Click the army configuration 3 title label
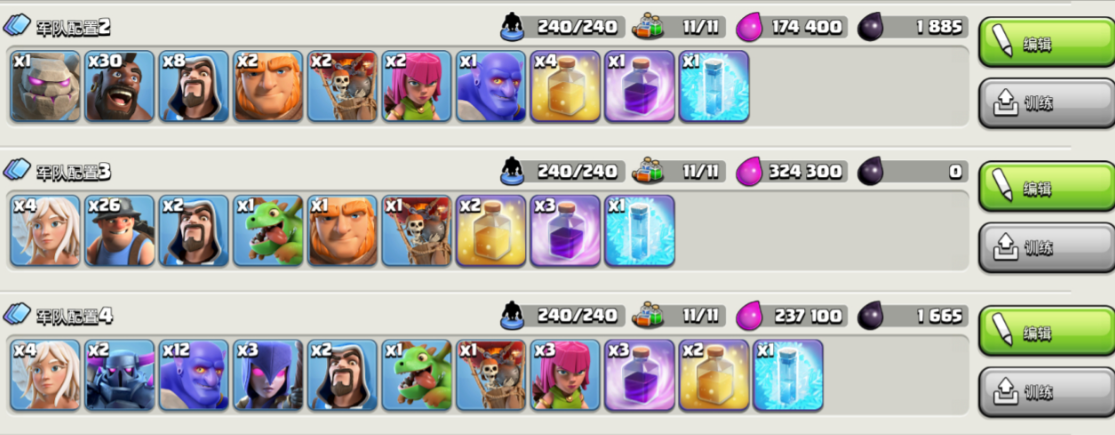The width and height of the screenshot is (1115, 435). pos(73,171)
